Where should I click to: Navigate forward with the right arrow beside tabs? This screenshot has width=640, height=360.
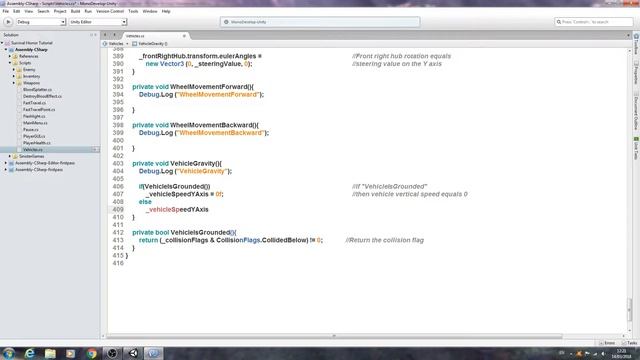pos(114,35)
